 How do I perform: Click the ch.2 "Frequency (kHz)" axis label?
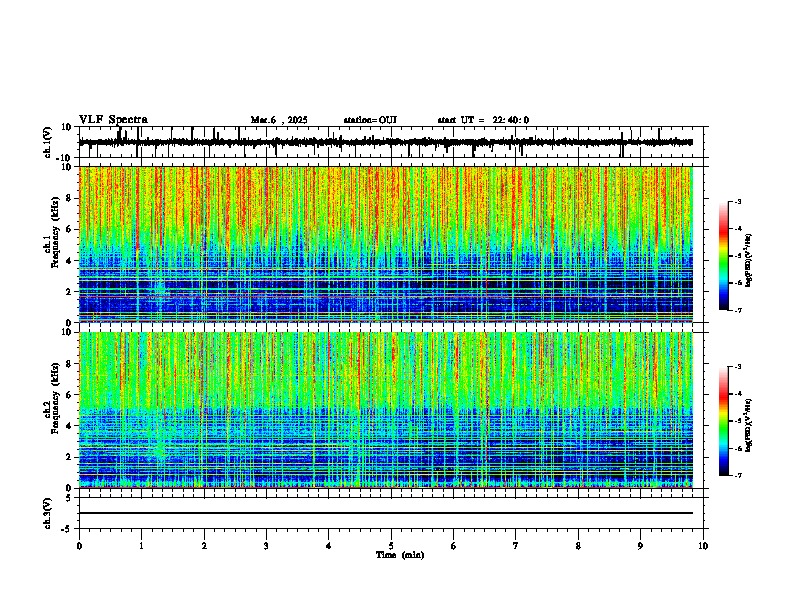55,398
